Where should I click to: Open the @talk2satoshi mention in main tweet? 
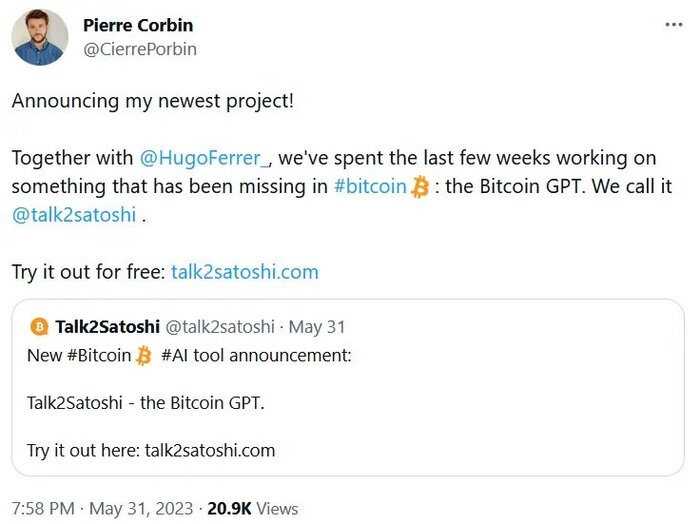[74, 214]
